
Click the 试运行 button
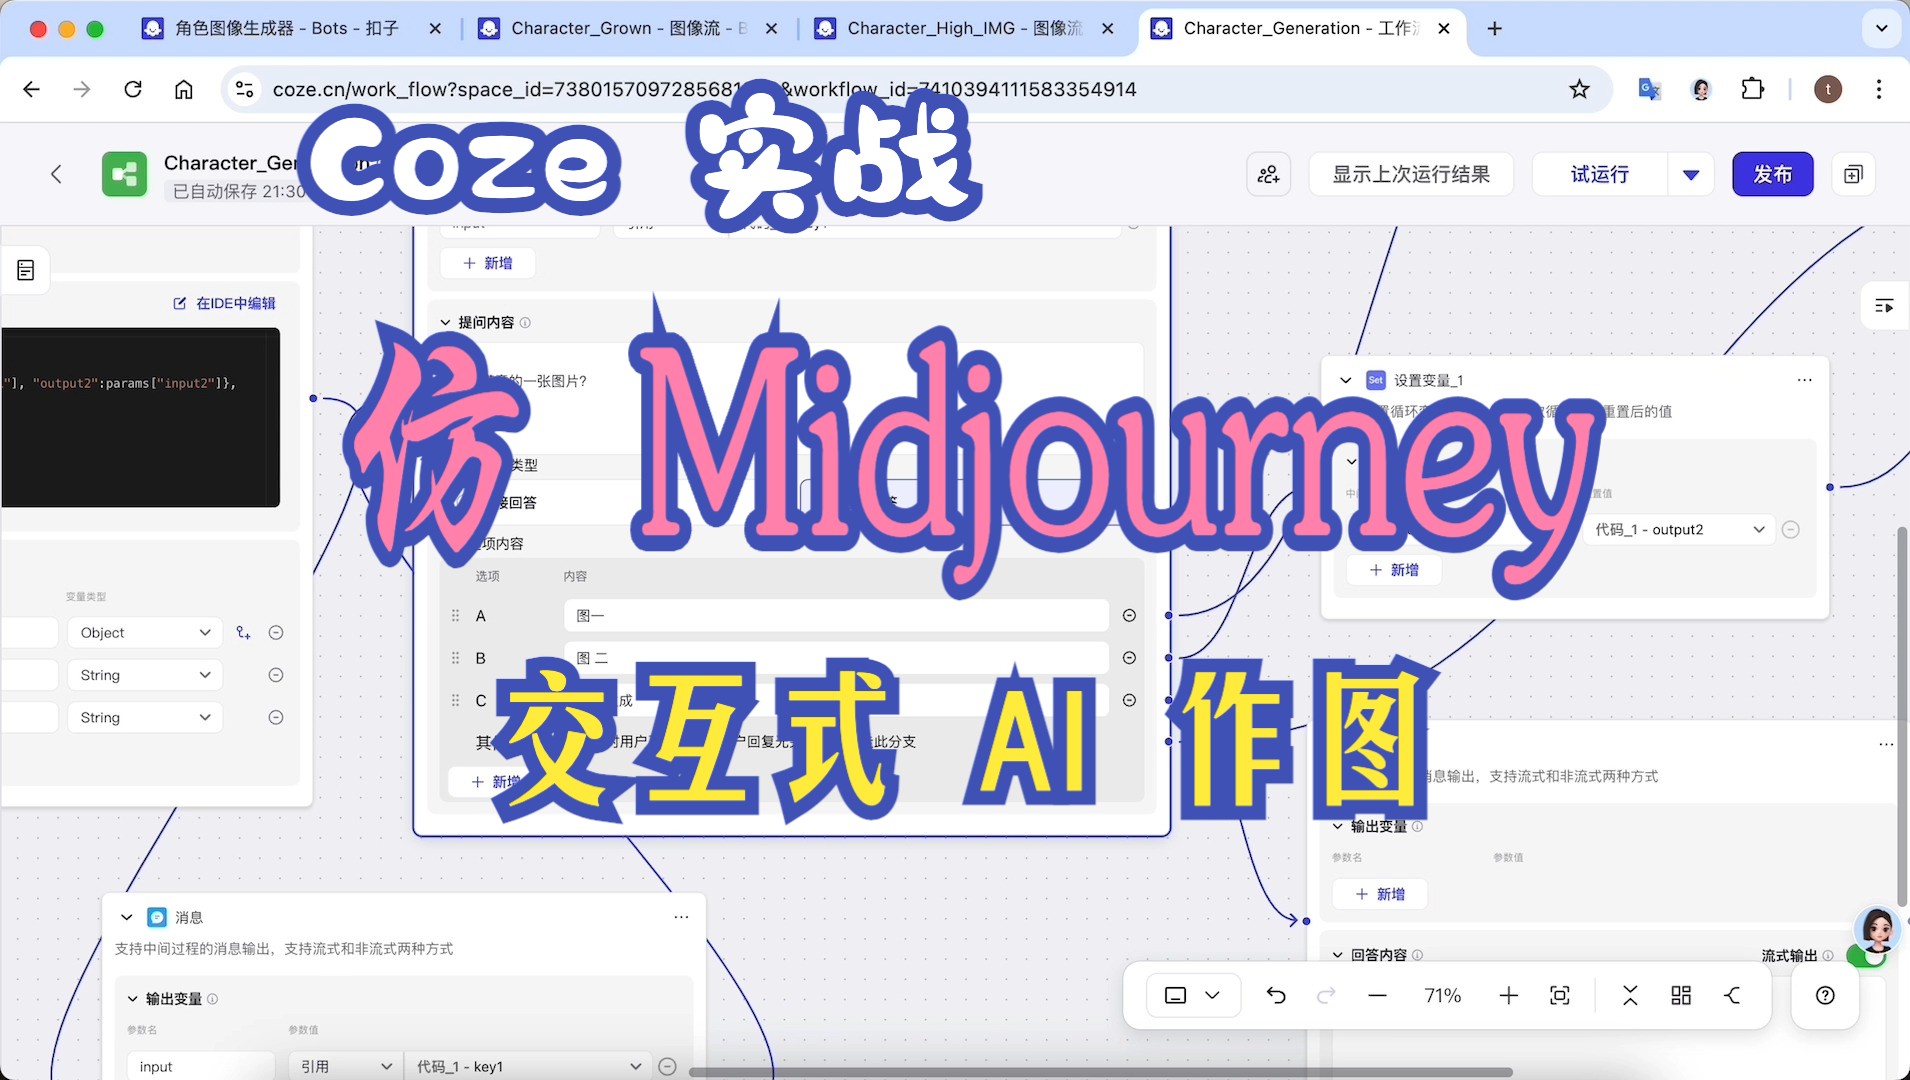(1600, 174)
